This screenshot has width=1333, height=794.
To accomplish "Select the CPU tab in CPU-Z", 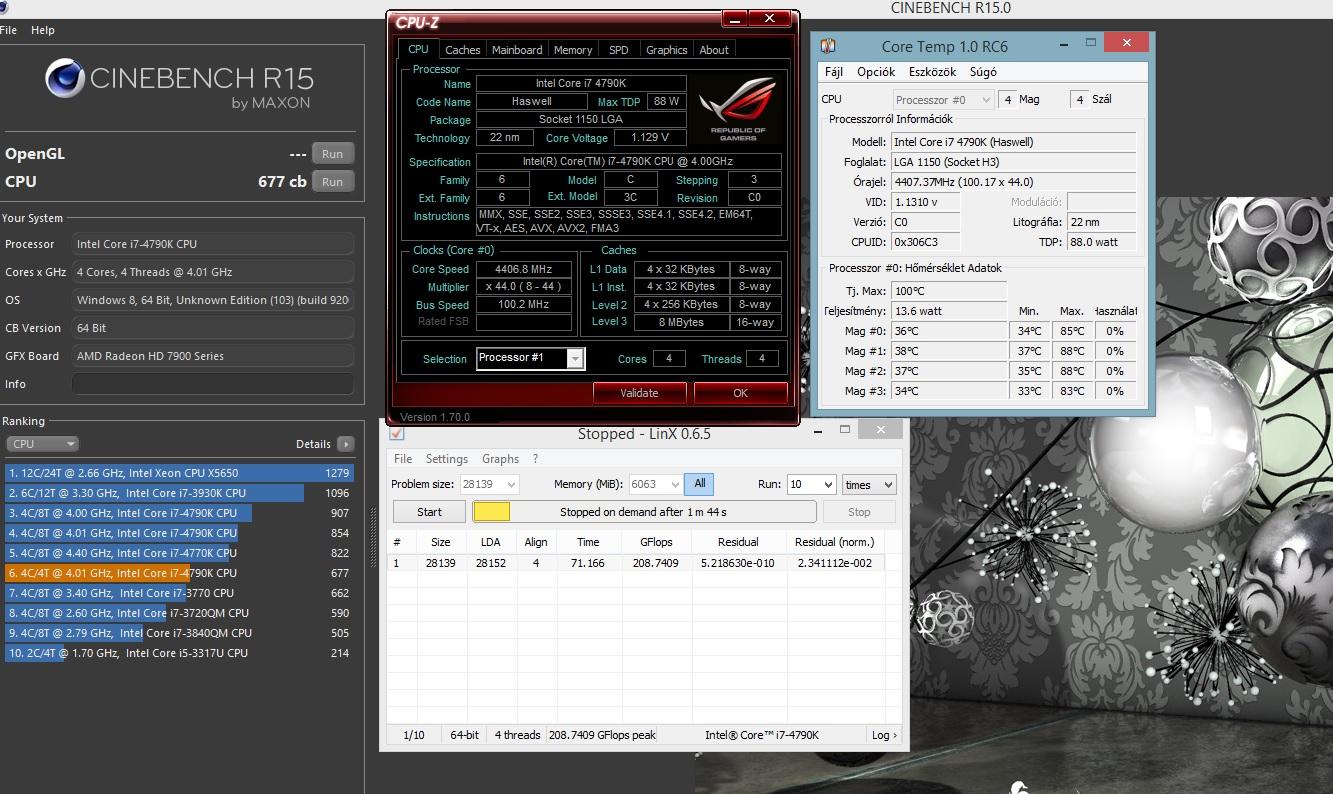I will pyautogui.click(x=418, y=49).
